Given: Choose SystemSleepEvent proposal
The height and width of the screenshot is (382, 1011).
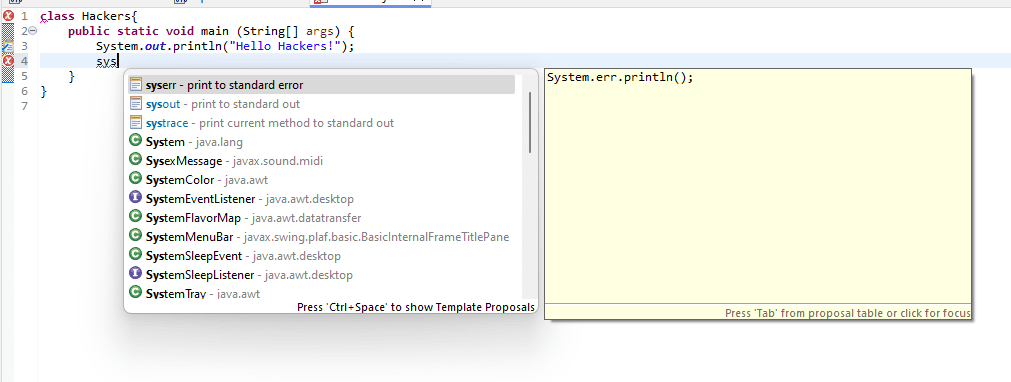Looking at the screenshot, I should coord(322,256).
